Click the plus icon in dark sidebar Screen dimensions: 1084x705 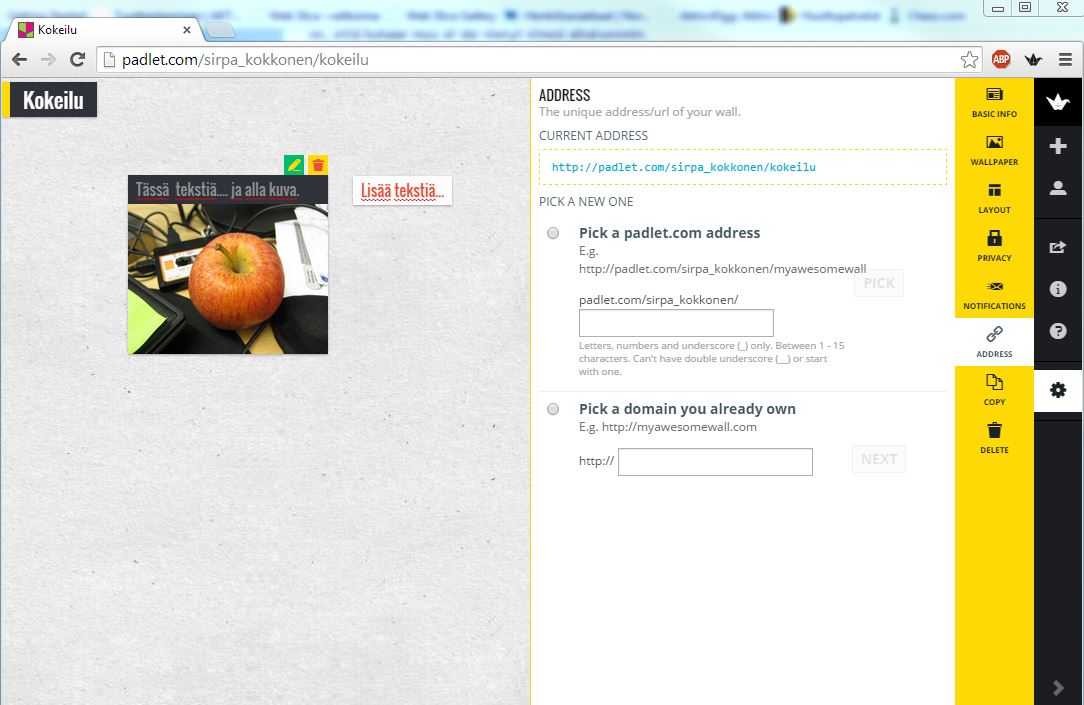(x=1058, y=147)
